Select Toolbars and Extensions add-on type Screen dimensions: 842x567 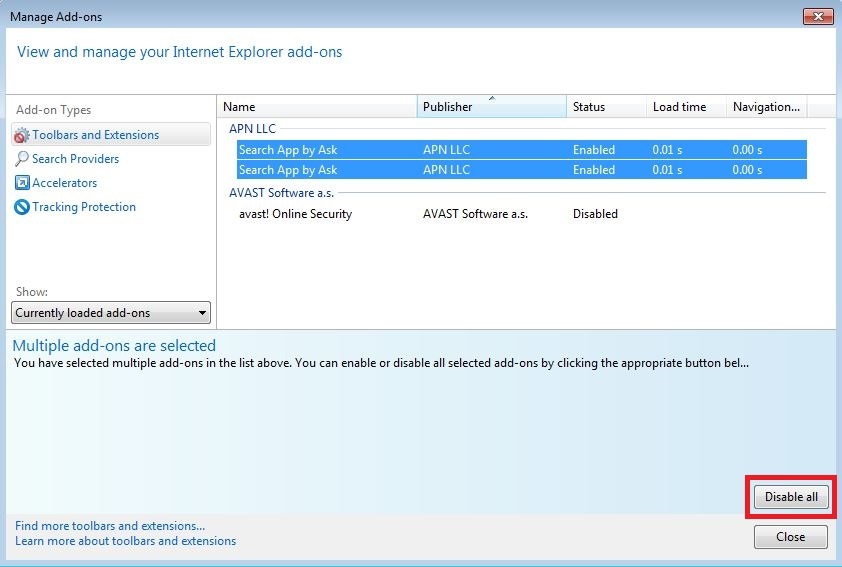(111, 135)
